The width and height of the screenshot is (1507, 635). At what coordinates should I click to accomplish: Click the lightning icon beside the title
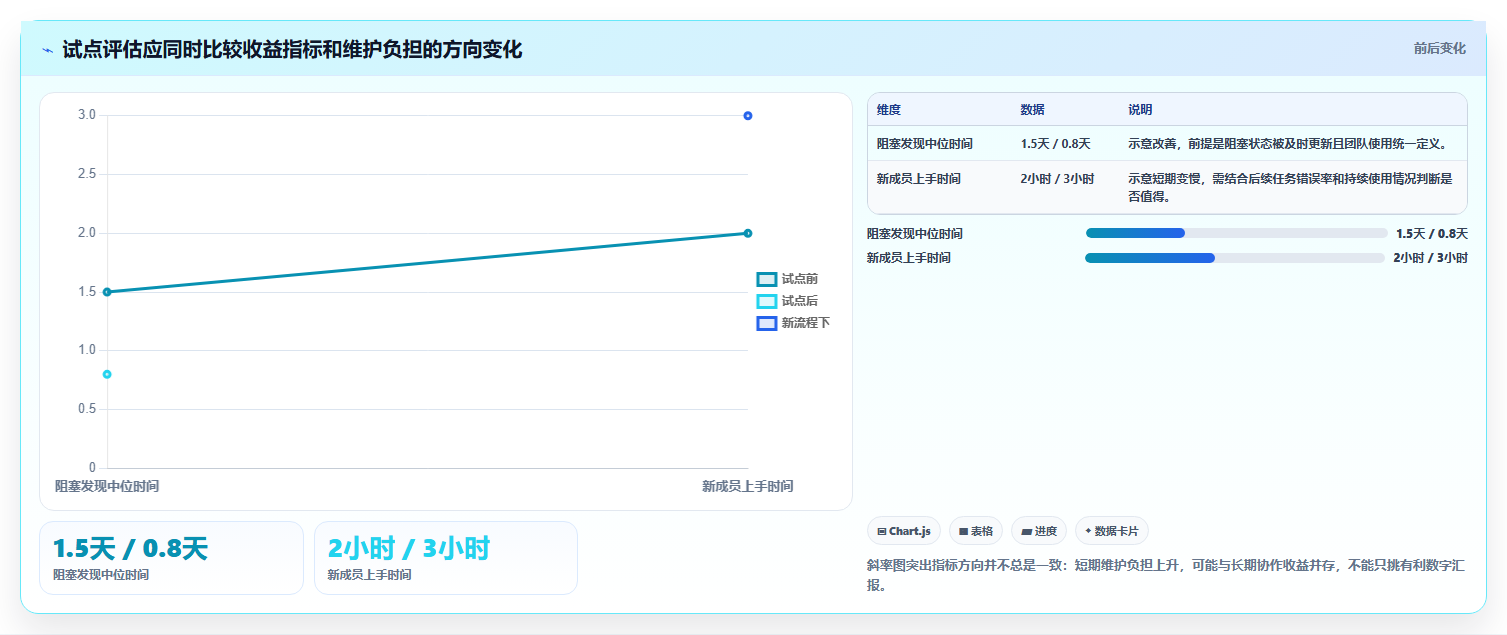click(47, 50)
